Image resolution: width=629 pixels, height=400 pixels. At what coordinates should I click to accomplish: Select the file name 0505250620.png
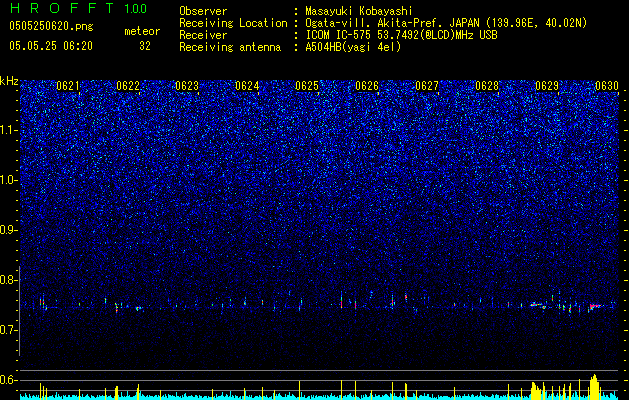pyautogui.click(x=51, y=26)
